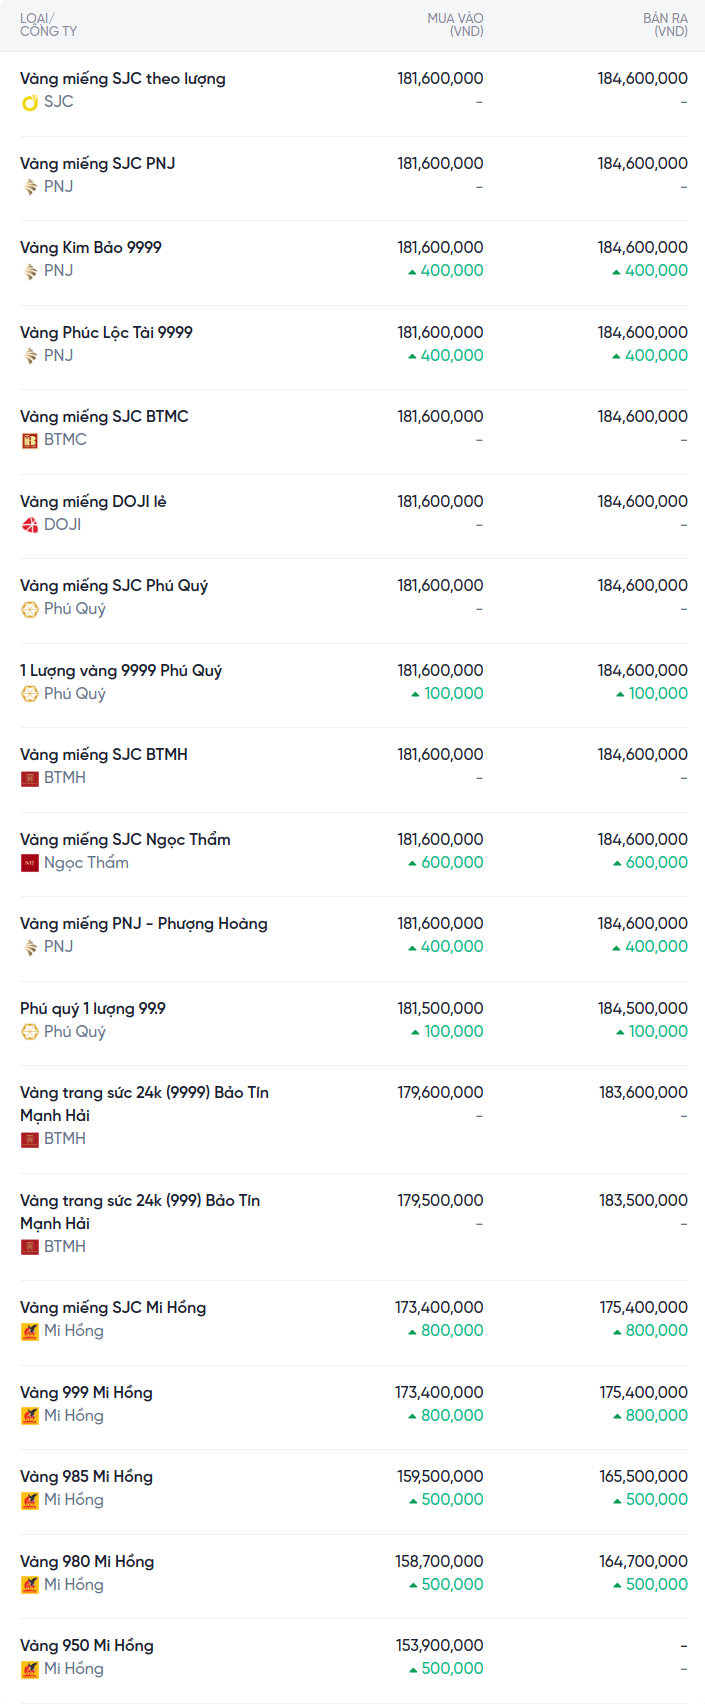The height and width of the screenshot is (1704, 705).
Task: Click BTMH logo under Vàng miếng SJC BTMH
Action: (x=30, y=778)
